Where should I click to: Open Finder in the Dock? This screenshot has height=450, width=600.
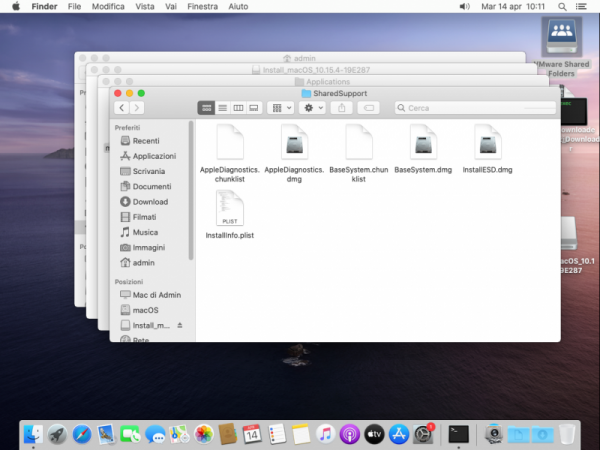click(33, 434)
